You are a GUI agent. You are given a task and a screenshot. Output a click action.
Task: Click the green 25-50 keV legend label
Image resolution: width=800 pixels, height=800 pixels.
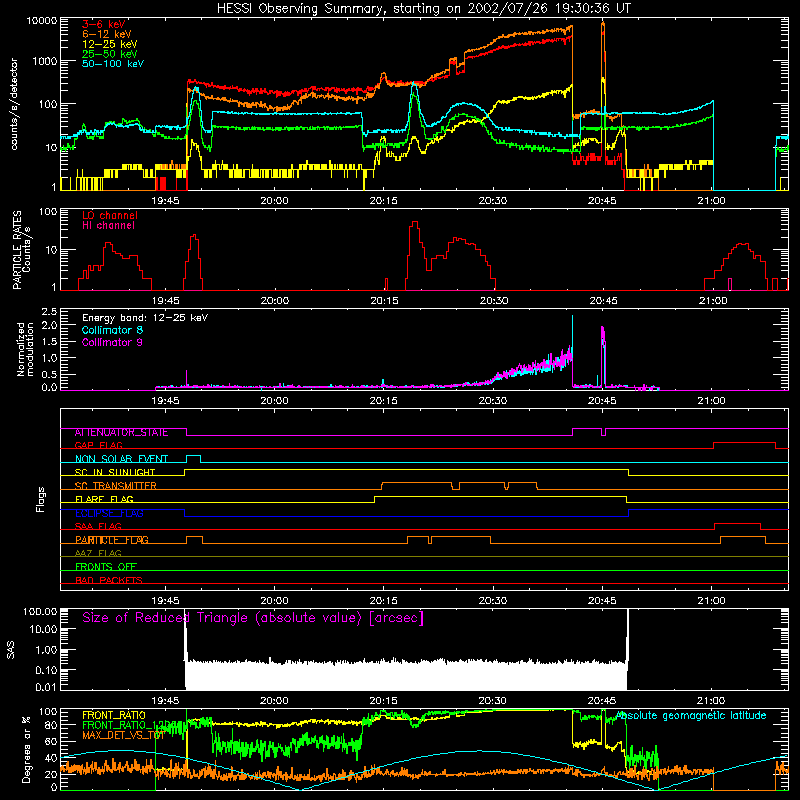(110, 54)
